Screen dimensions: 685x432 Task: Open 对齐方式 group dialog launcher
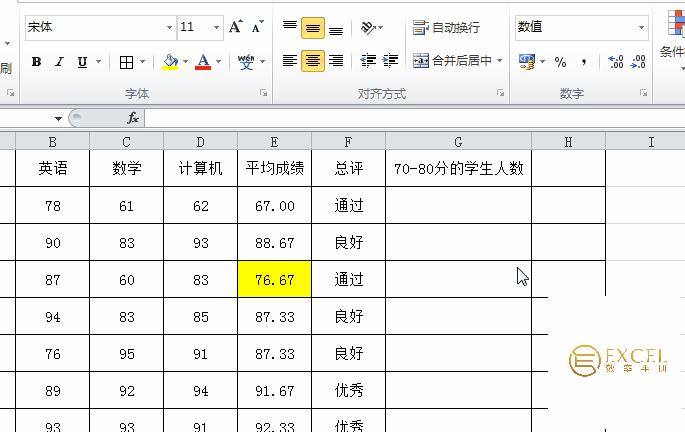500,93
